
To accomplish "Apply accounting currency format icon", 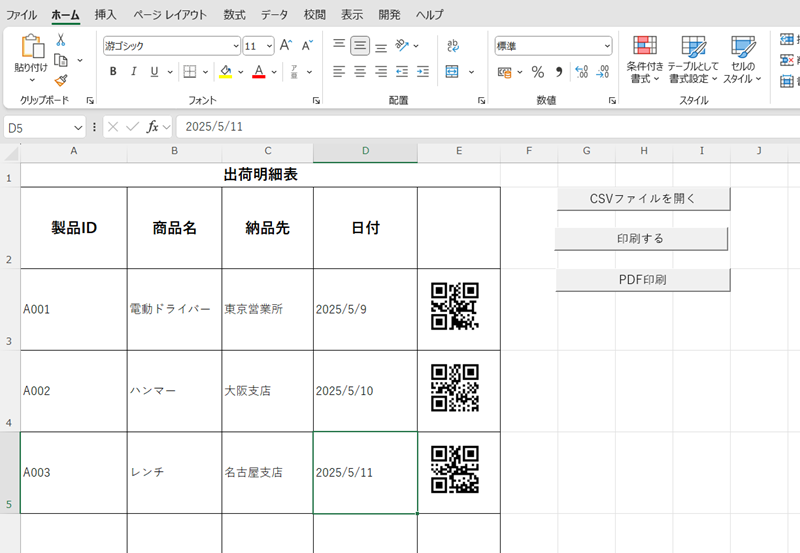I will [x=505, y=72].
